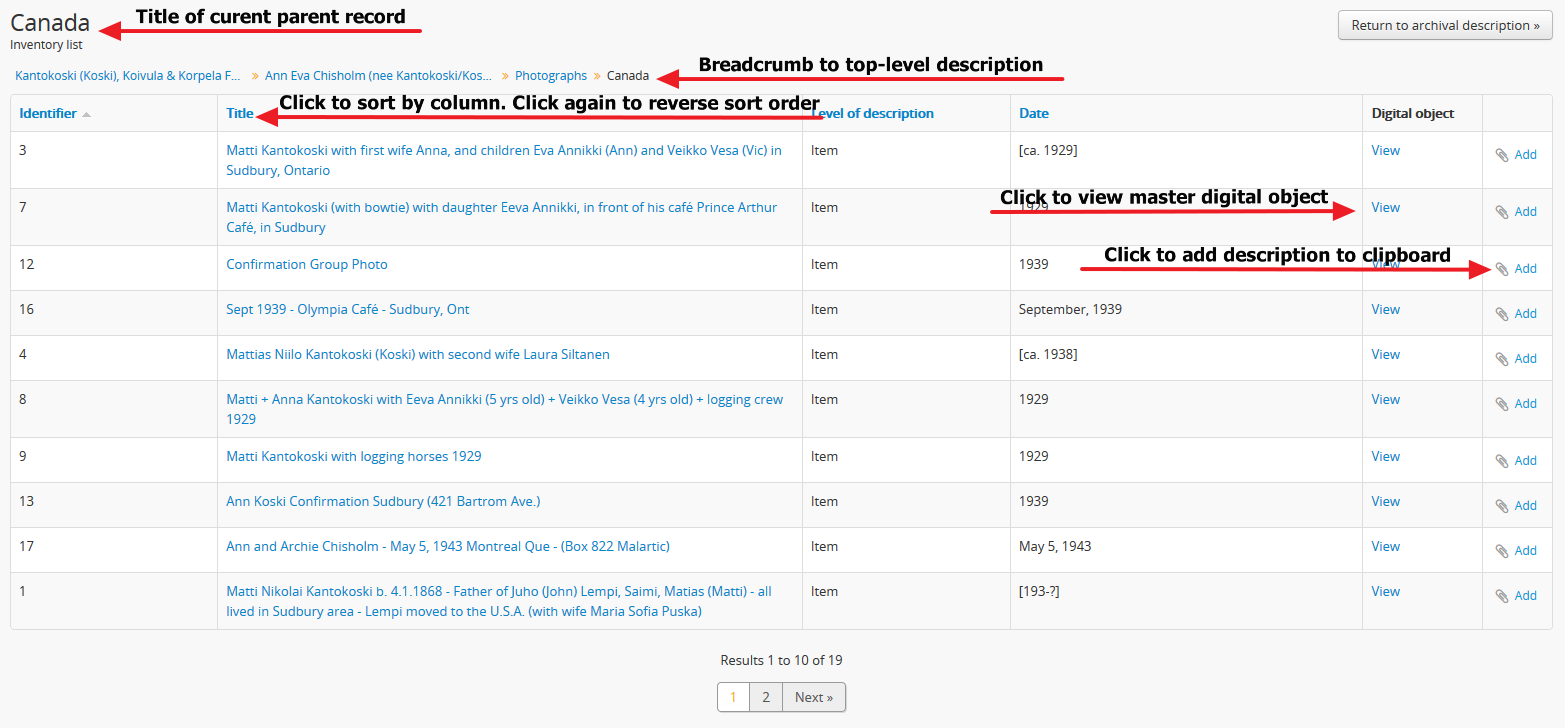Viewport: 1565px width, 728px height.
Task: View digital object for Sept 1939 Olympia Café
Action: click(x=1385, y=310)
